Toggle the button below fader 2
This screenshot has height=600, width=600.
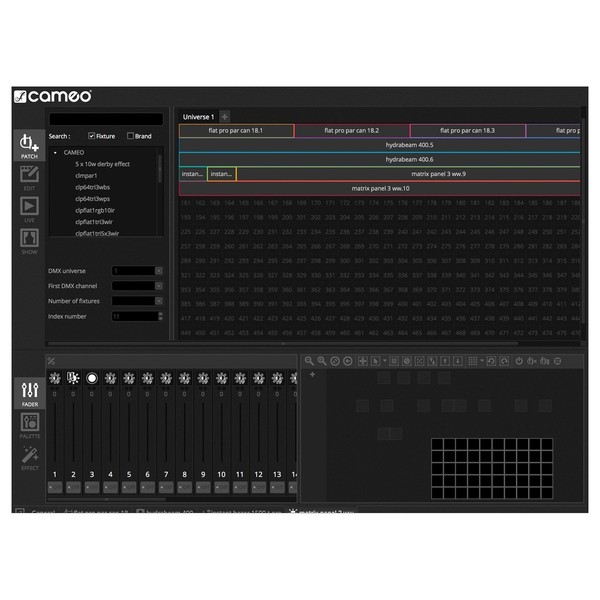pos(73,487)
